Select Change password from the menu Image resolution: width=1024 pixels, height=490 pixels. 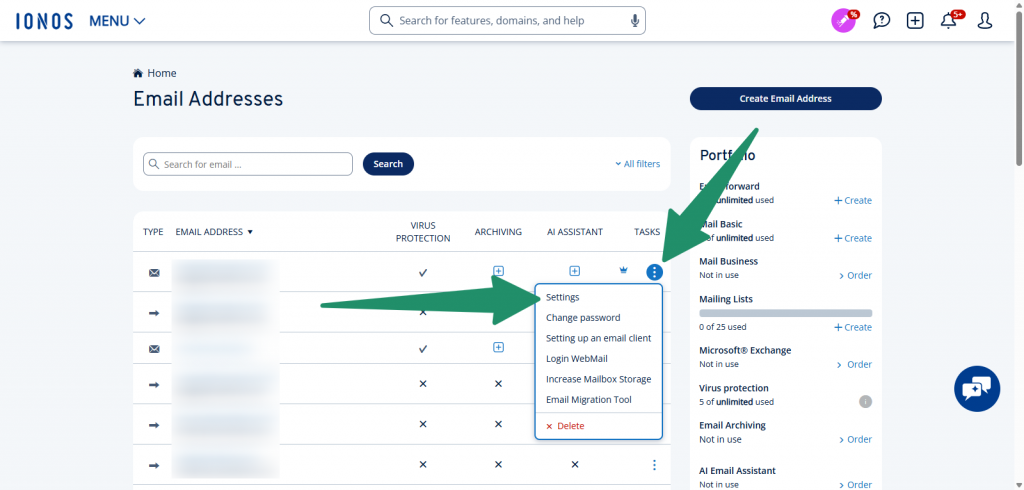pyautogui.click(x=583, y=318)
